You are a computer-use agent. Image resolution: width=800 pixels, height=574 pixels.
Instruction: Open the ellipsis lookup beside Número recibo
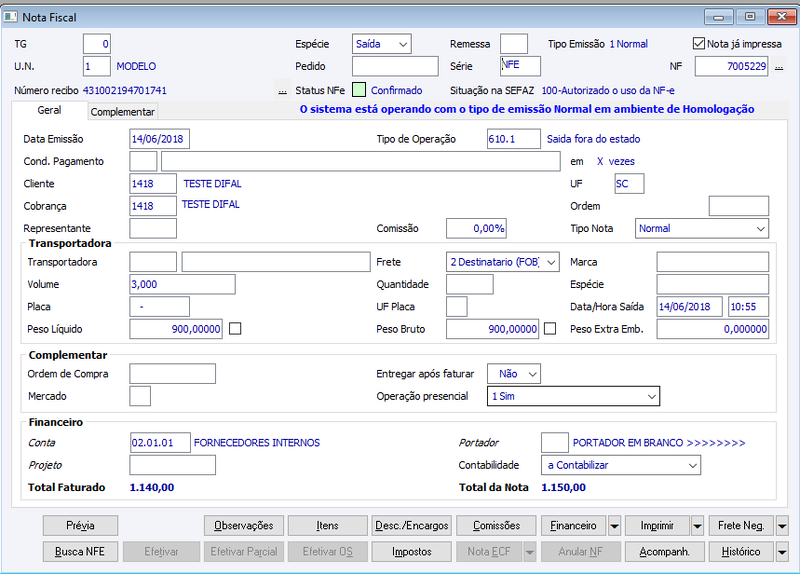[x=282, y=90]
